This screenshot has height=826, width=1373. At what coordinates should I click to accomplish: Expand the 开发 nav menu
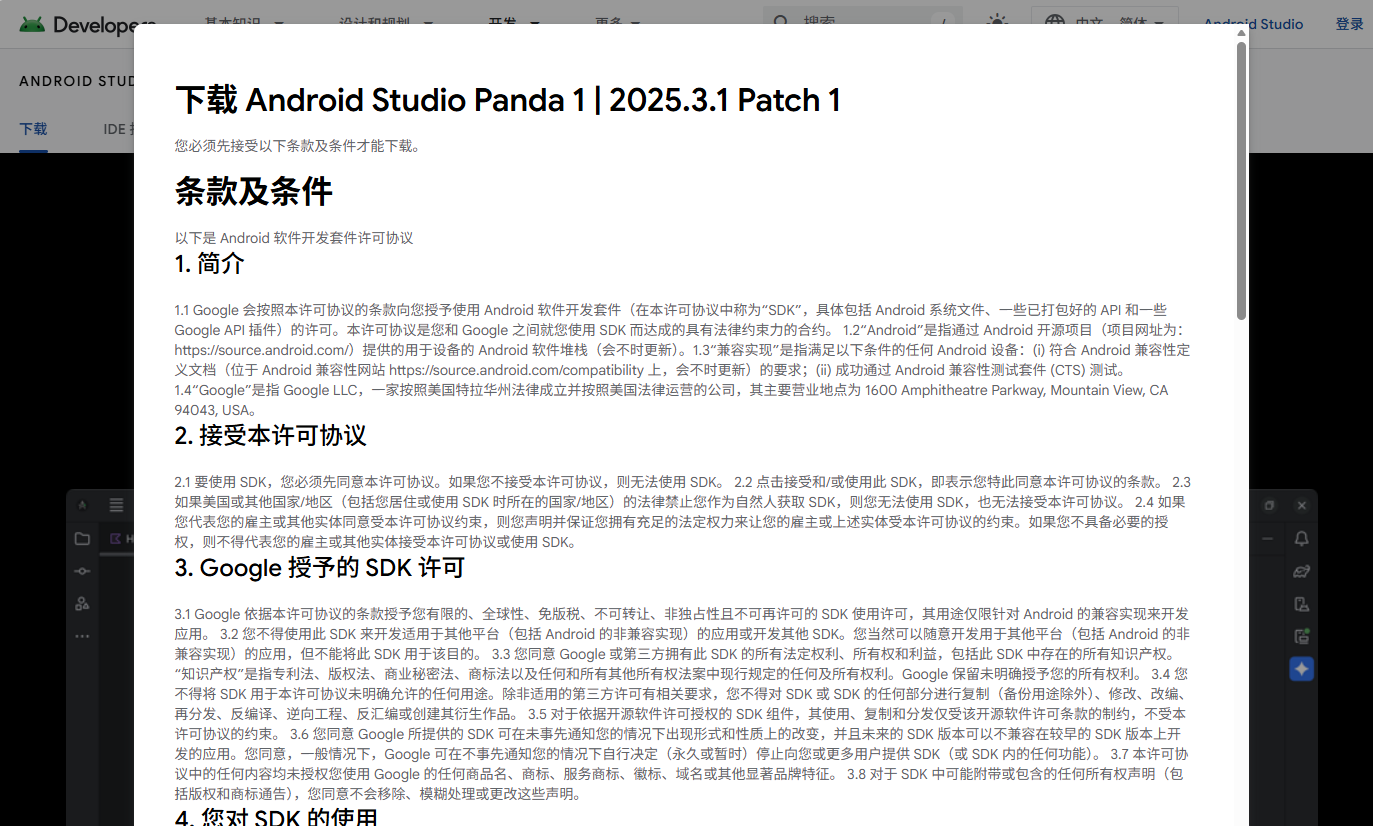coord(514,22)
